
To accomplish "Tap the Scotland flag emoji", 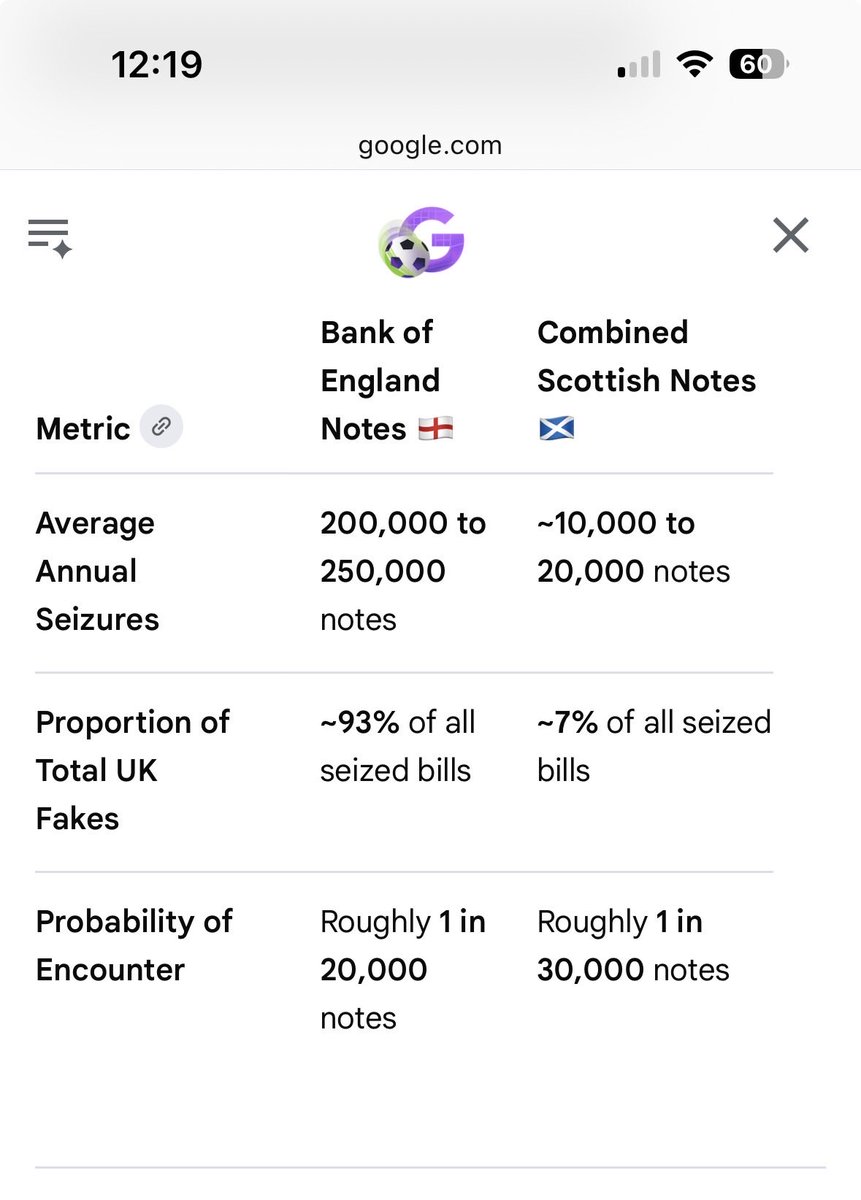I will pyautogui.click(x=556, y=429).
